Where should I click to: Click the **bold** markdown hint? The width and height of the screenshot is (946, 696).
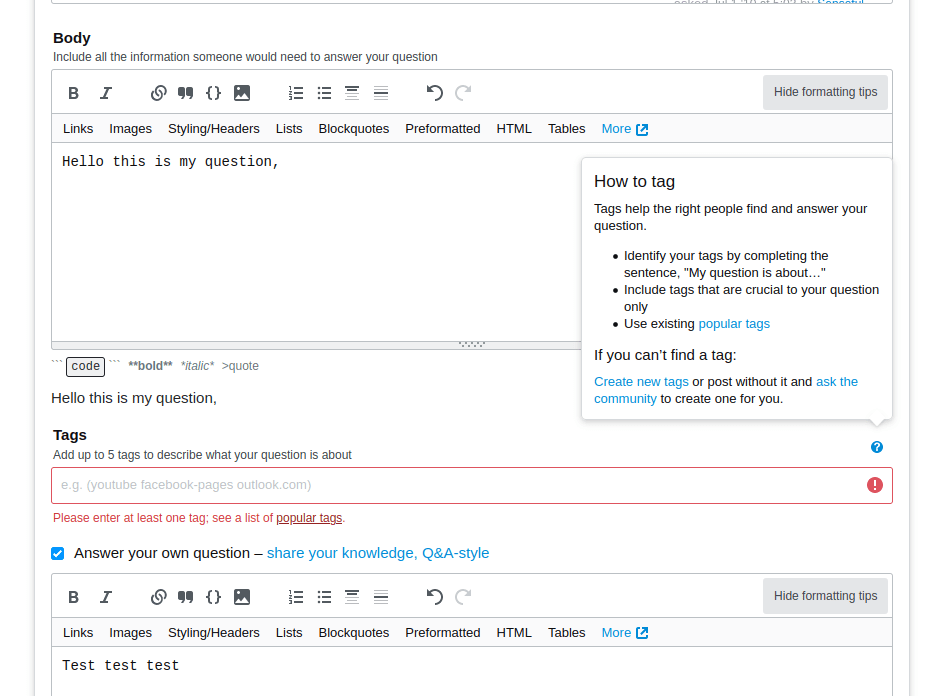[150, 366]
